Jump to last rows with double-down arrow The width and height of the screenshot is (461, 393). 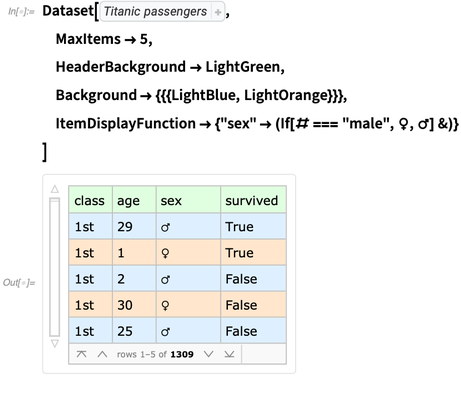point(229,354)
